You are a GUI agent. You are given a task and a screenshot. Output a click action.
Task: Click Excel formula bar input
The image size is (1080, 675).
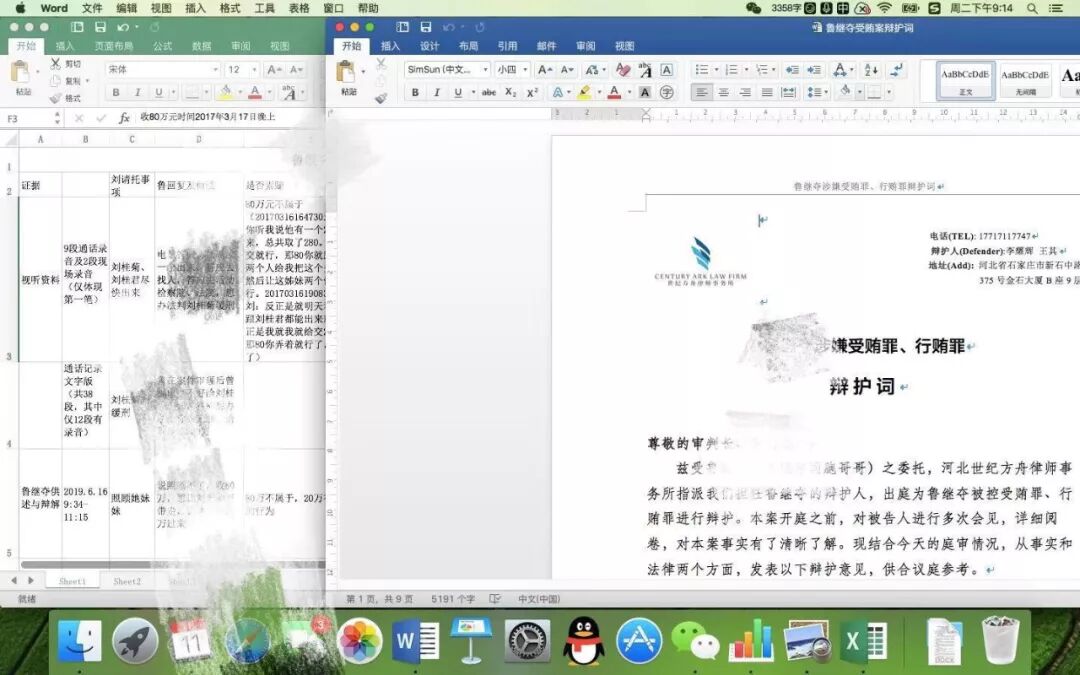pyautogui.click(x=230, y=117)
